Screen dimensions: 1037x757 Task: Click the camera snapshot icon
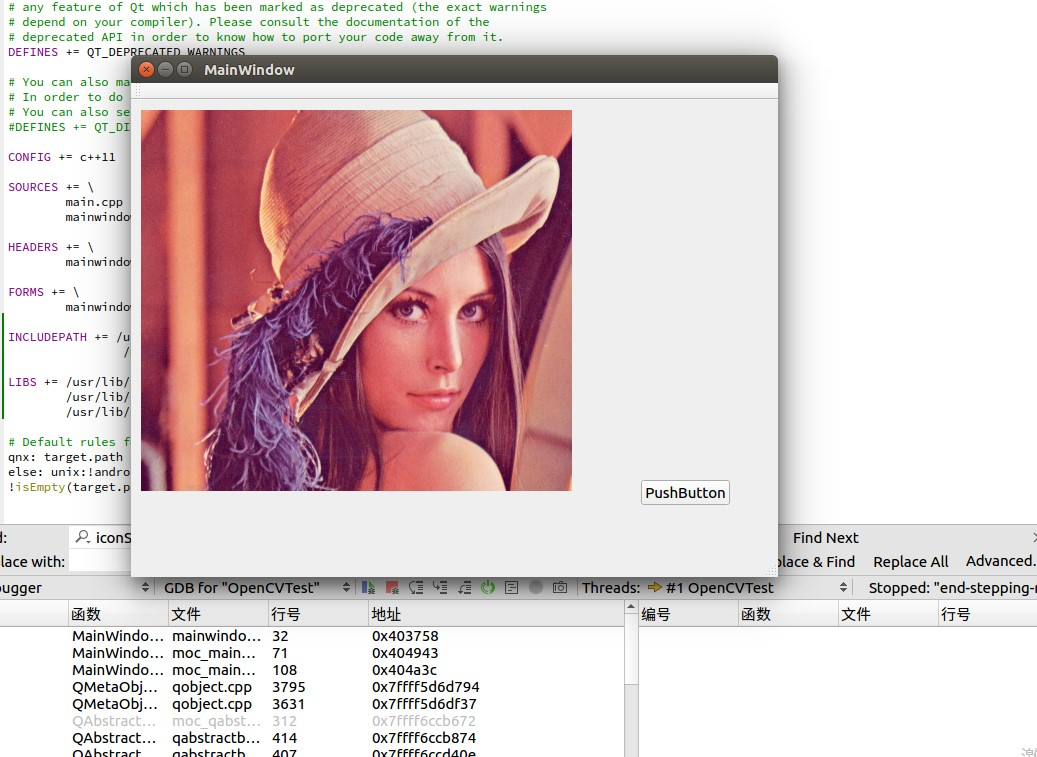(x=560, y=587)
